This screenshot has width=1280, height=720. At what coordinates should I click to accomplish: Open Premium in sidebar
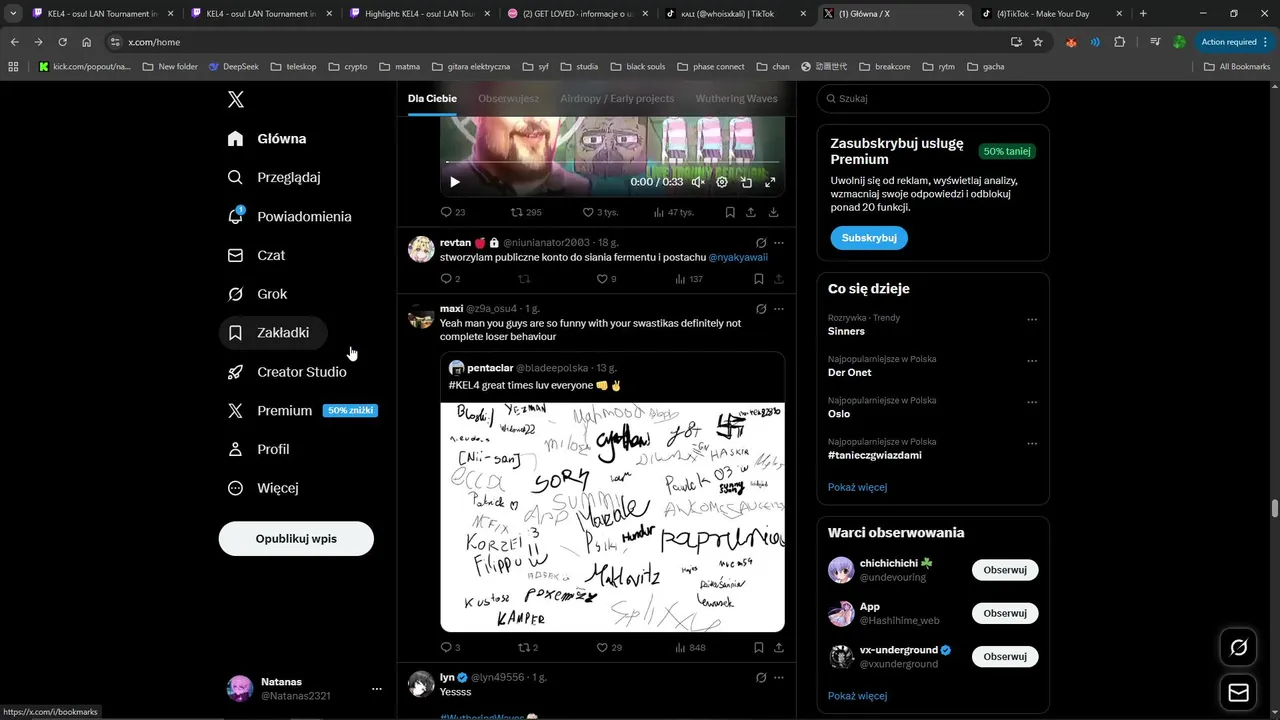[x=303, y=410]
